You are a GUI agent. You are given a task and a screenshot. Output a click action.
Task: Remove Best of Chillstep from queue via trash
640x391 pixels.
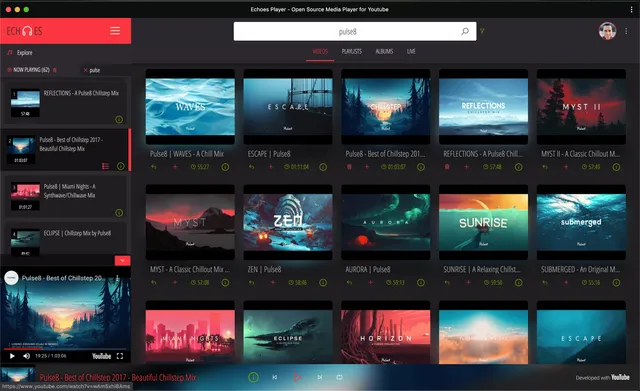(x=349, y=167)
